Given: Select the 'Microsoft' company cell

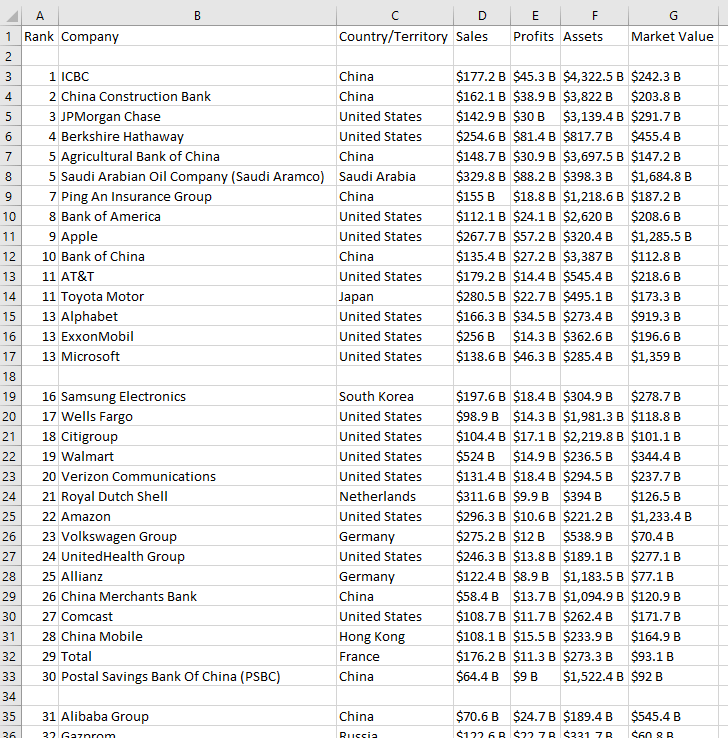Looking at the screenshot, I should coord(197,356).
